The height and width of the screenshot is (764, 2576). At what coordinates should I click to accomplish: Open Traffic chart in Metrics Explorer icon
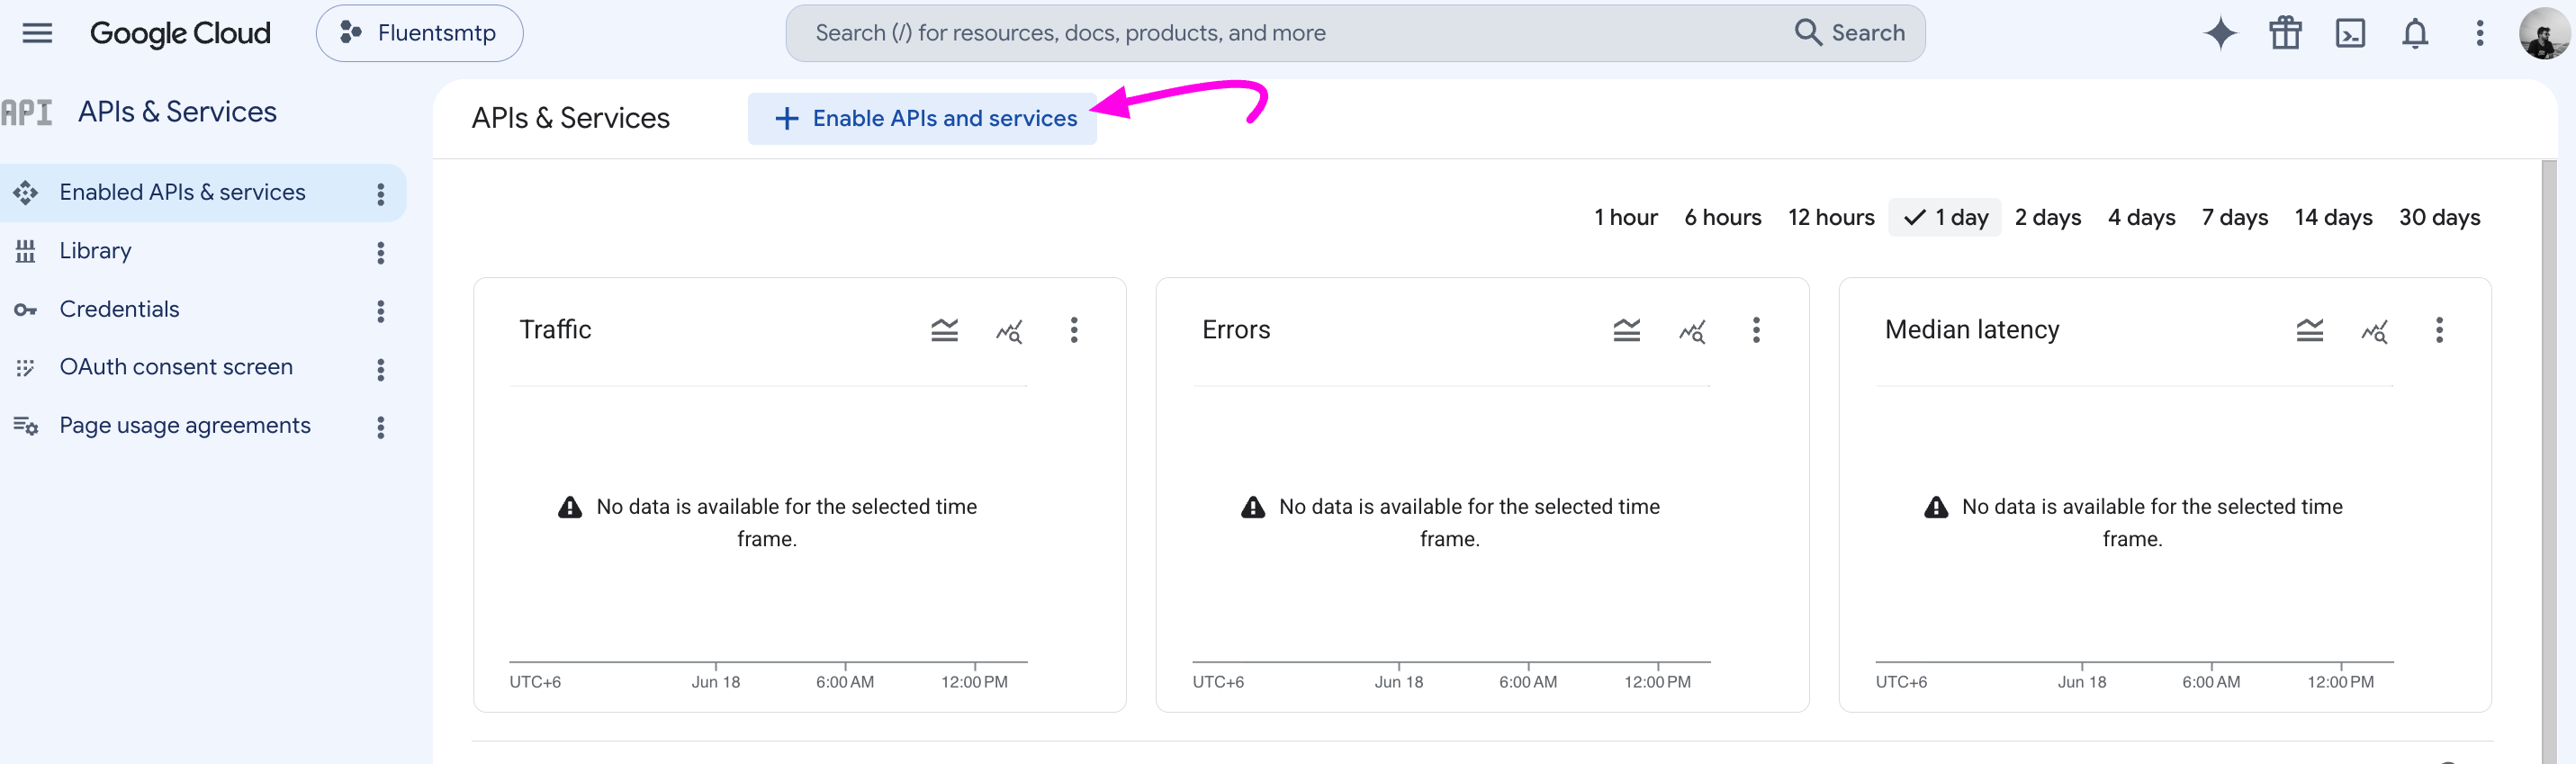coord(1009,331)
